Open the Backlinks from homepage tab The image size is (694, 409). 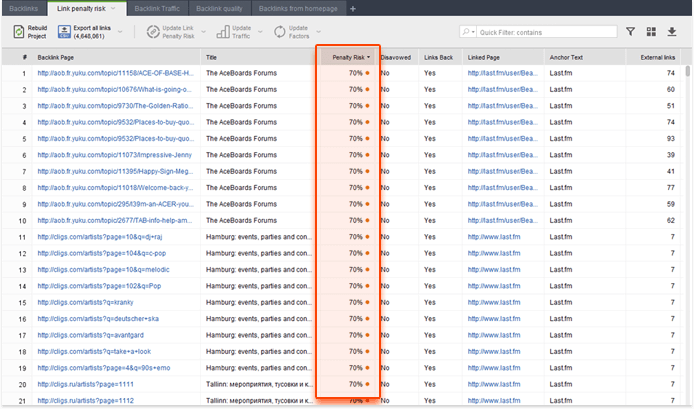[298, 8]
